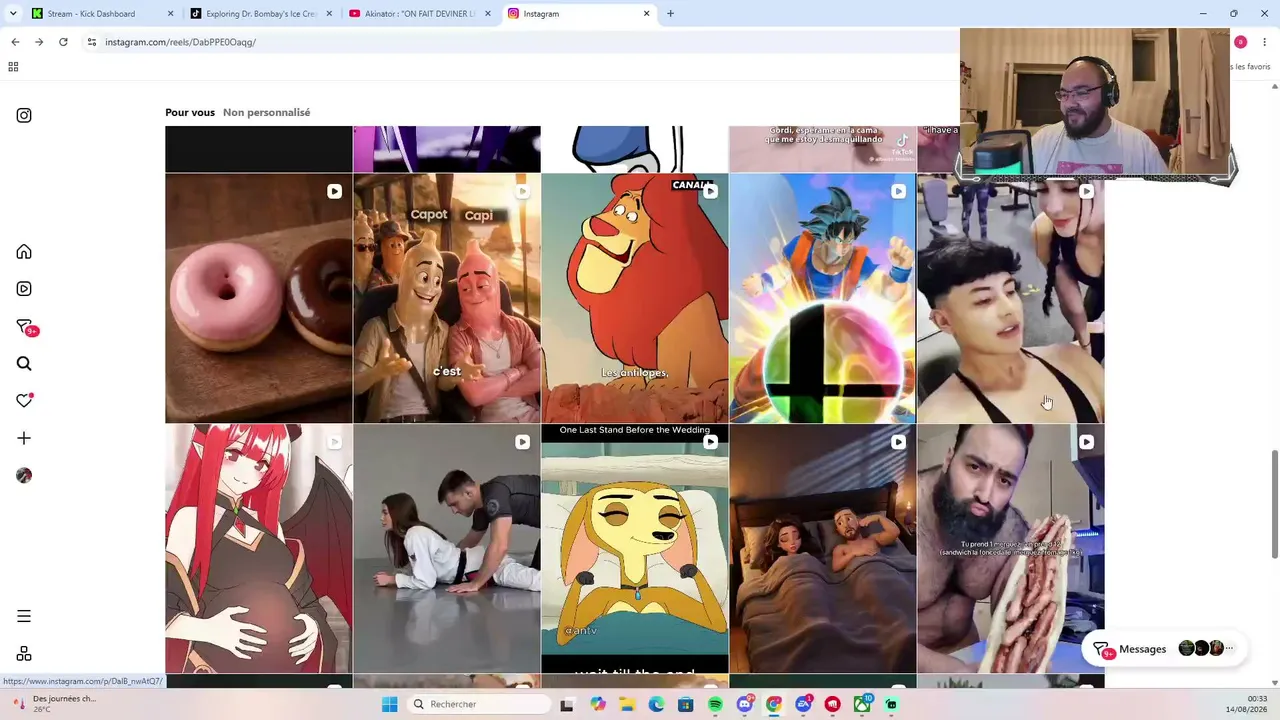Open the gym selfie reel
Screen dimensions: 1280x720
[x=1010, y=298]
